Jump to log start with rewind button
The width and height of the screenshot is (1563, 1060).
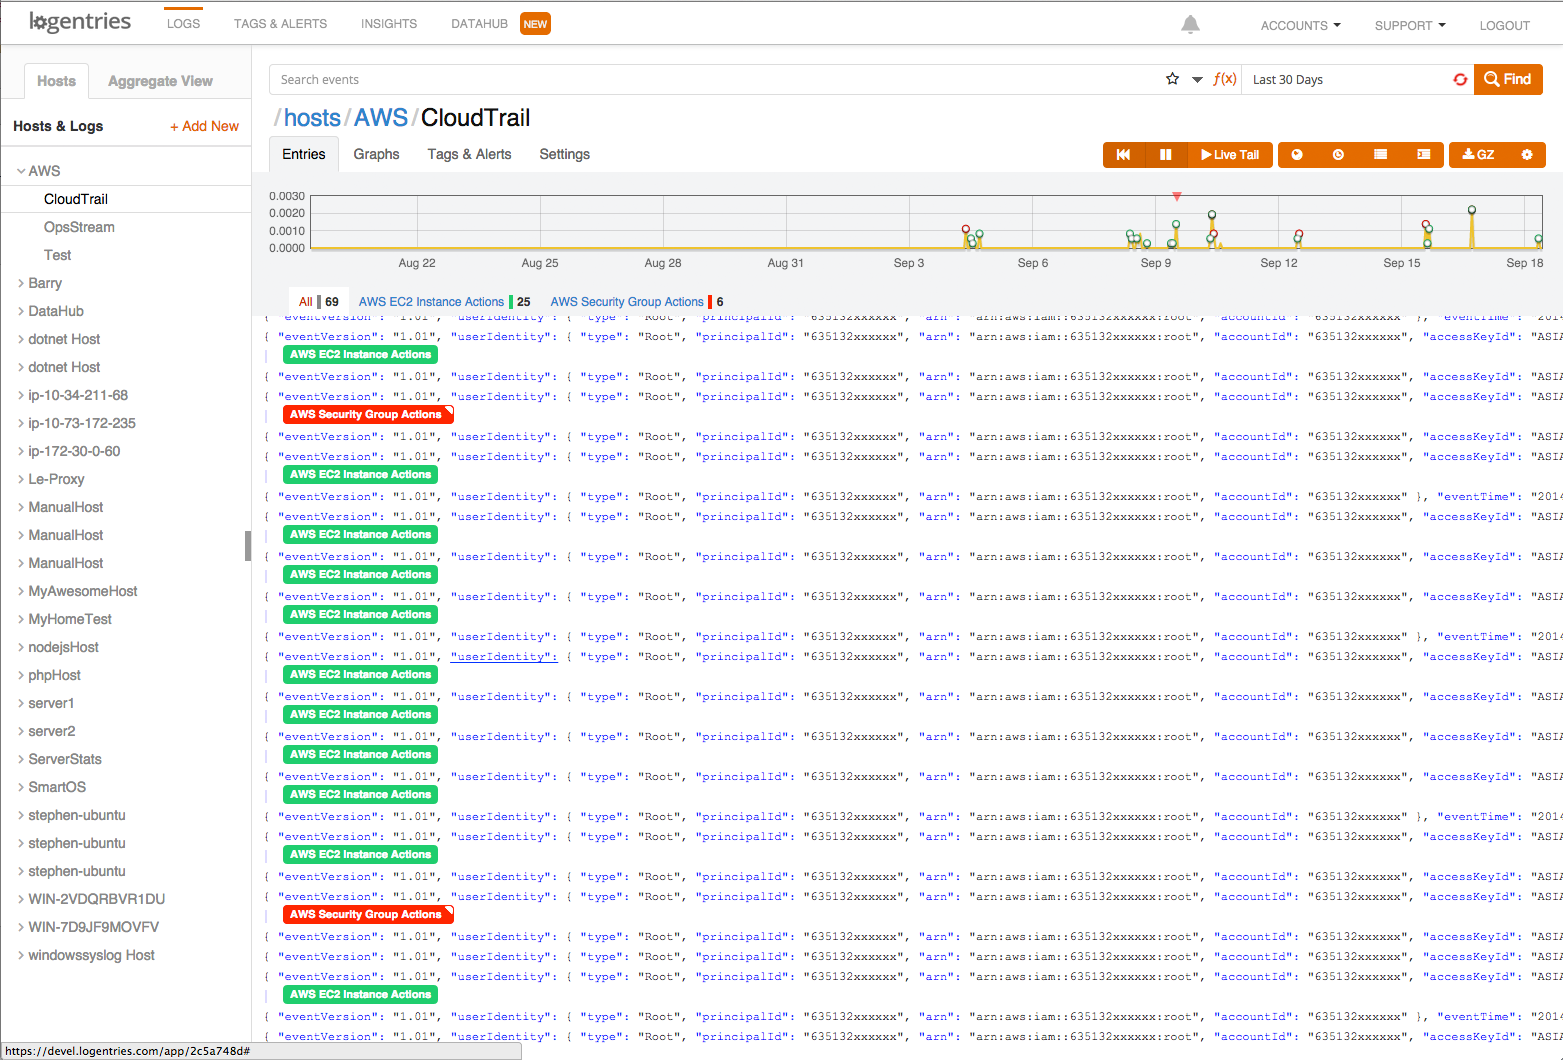click(x=1123, y=155)
